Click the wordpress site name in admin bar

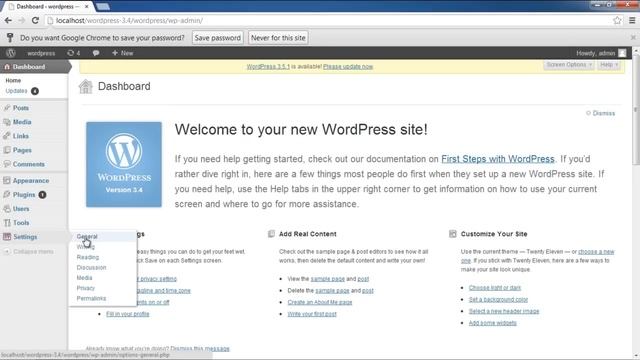[x=41, y=53]
